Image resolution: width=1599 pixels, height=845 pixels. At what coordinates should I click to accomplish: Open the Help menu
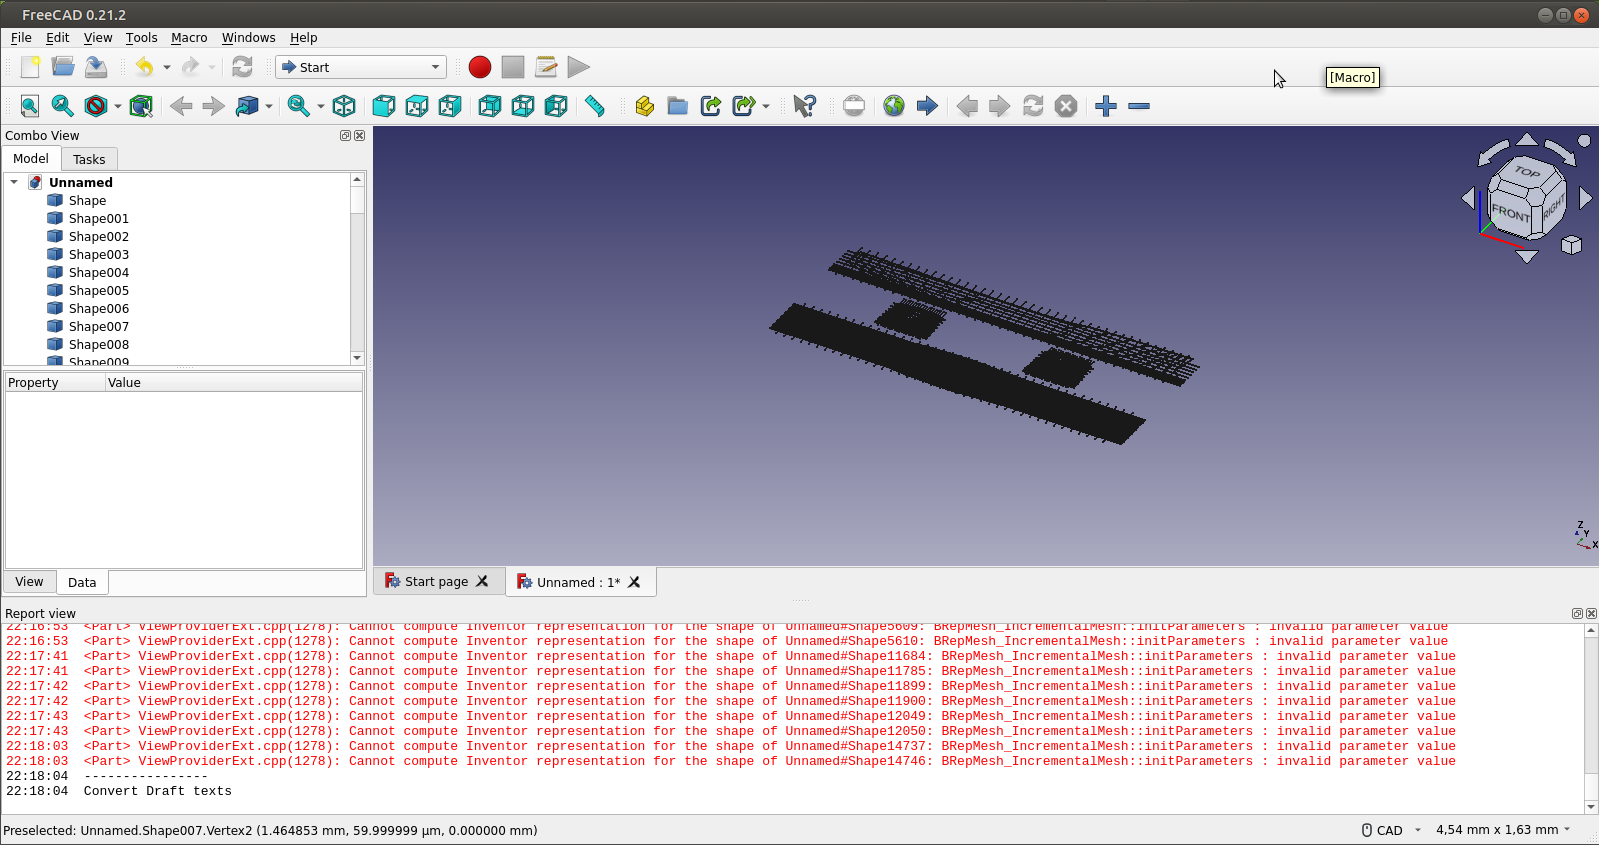pos(303,38)
